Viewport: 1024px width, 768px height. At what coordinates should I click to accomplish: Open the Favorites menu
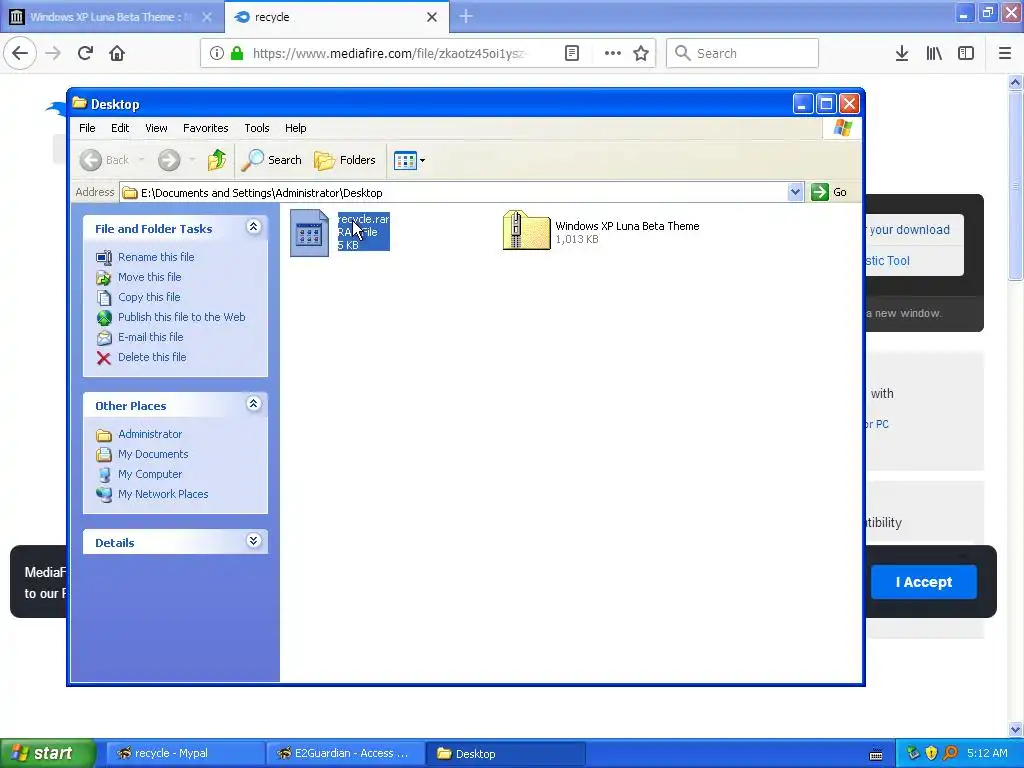(206, 128)
